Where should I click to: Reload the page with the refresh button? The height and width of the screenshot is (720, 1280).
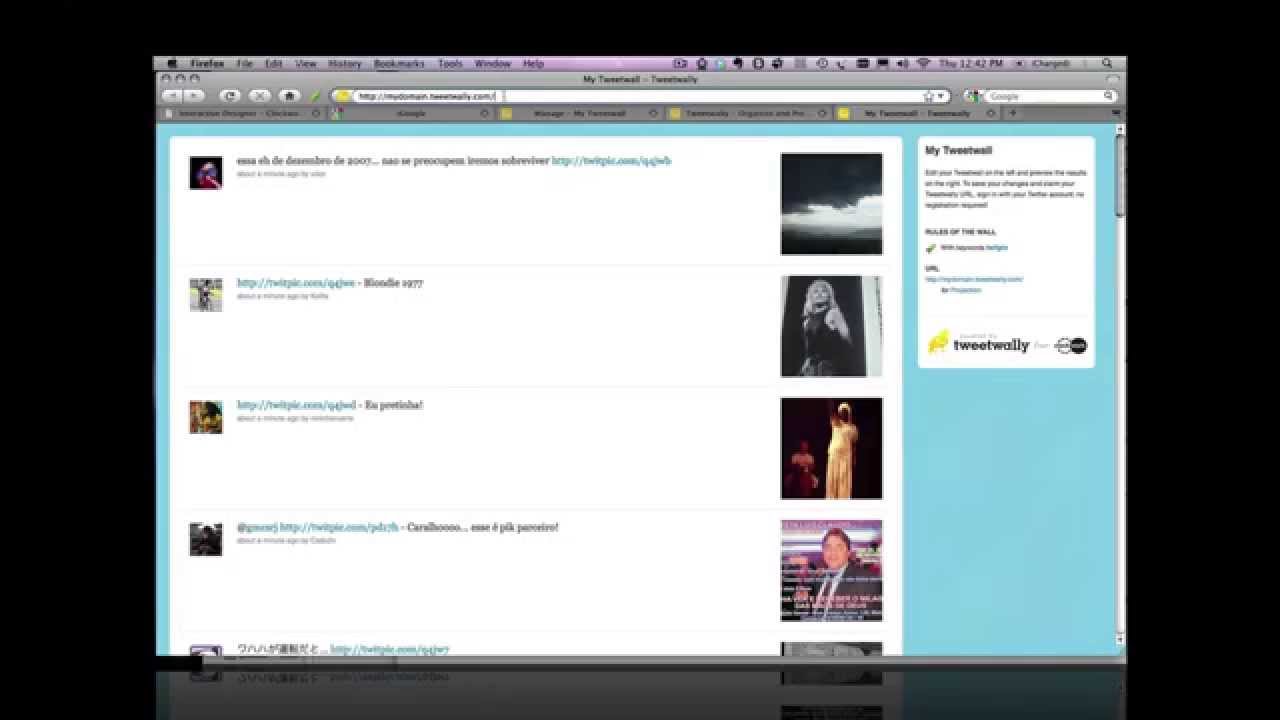coord(230,96)
